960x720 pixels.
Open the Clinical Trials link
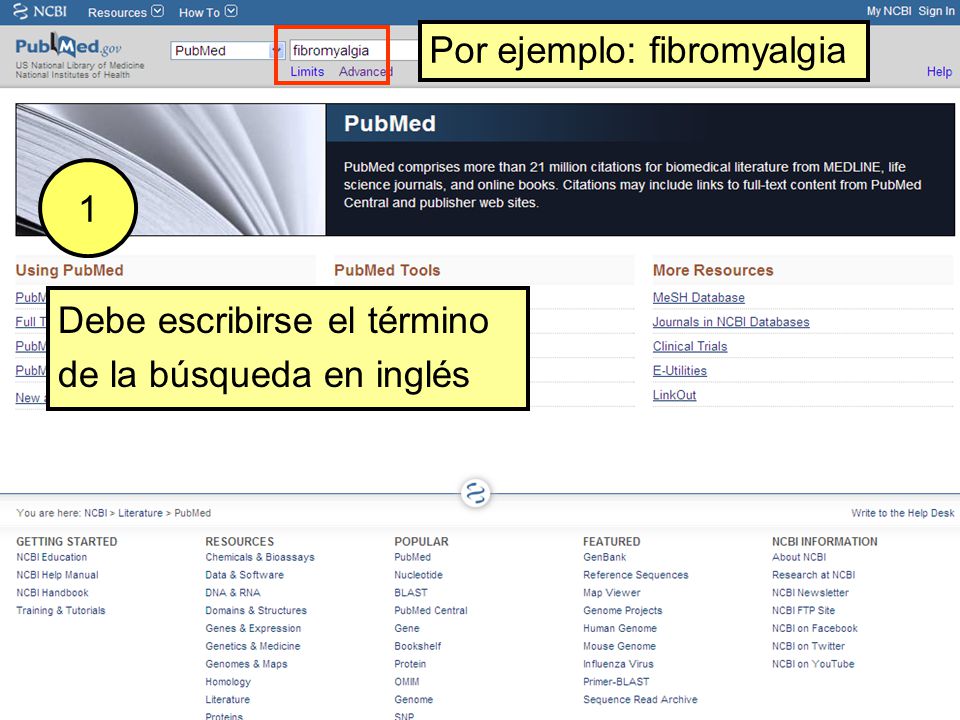coord(690,347)
